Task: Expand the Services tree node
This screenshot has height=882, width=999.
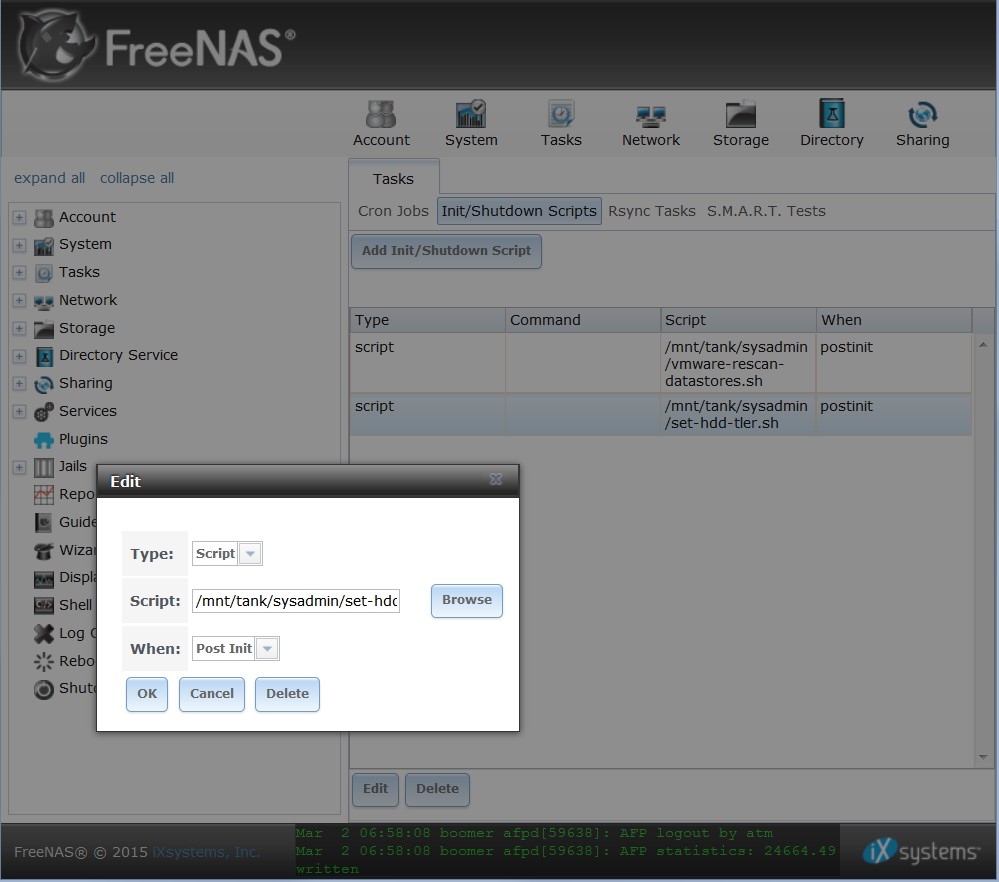Action: coord(19,411)
